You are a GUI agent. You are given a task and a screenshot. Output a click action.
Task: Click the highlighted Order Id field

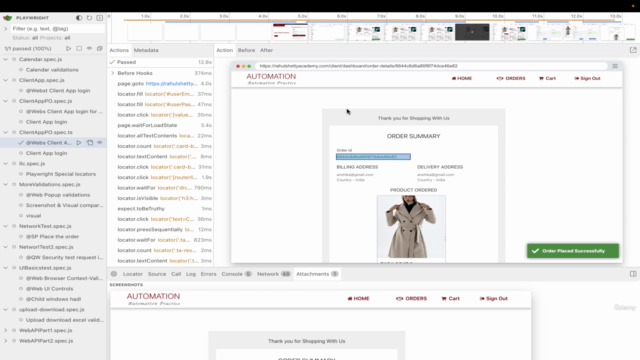(373, 157)
